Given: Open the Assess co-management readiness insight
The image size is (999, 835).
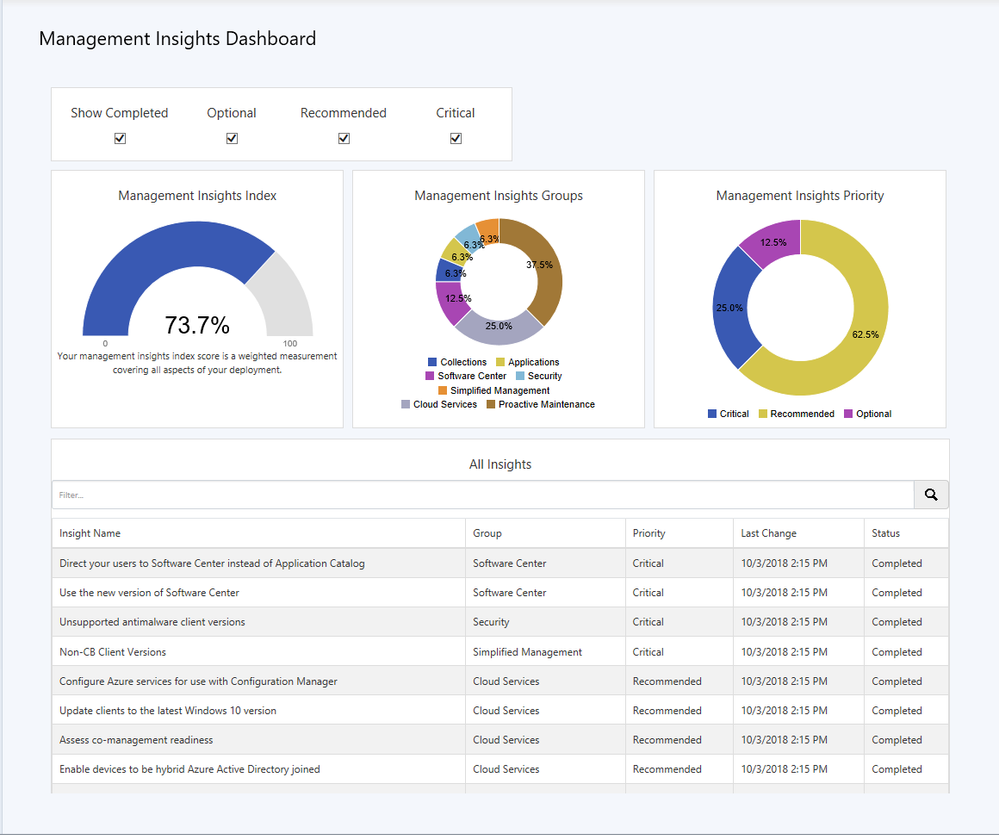Looking at the screenshot, I should click(136, 740).
